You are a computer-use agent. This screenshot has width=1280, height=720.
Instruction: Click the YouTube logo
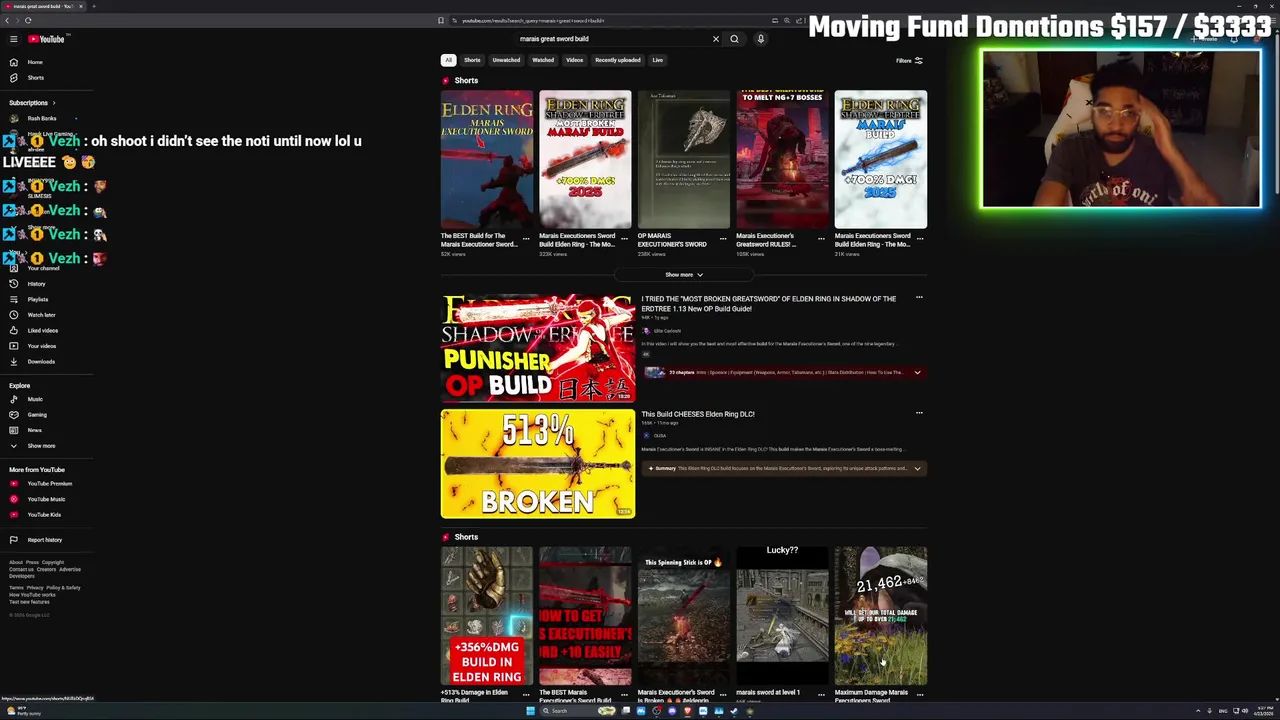tap(46, 39)
